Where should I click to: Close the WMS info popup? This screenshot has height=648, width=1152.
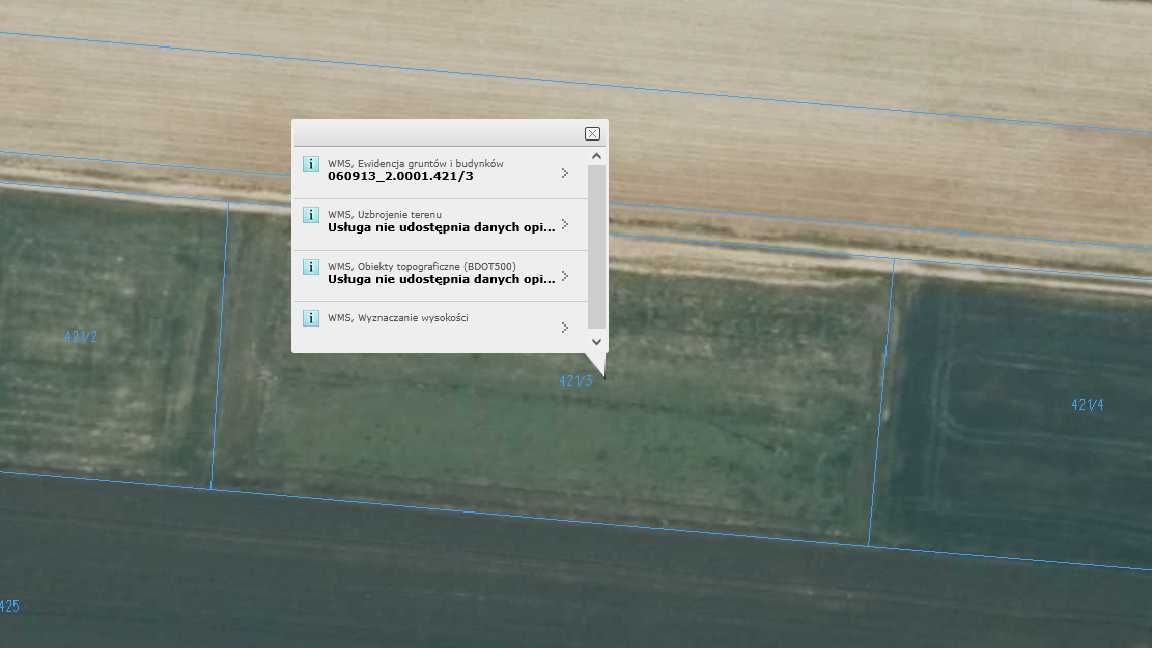592,134
